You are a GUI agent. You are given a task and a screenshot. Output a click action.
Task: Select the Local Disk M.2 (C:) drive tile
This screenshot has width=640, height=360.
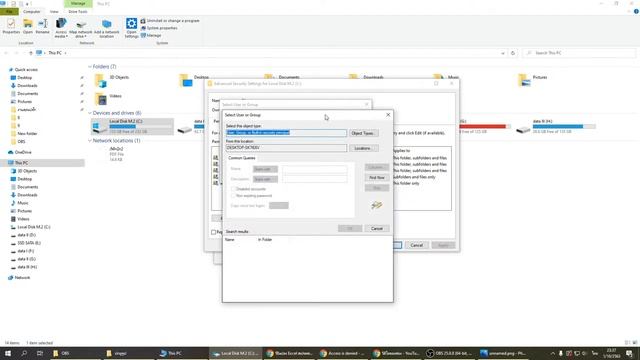[132, 127]
